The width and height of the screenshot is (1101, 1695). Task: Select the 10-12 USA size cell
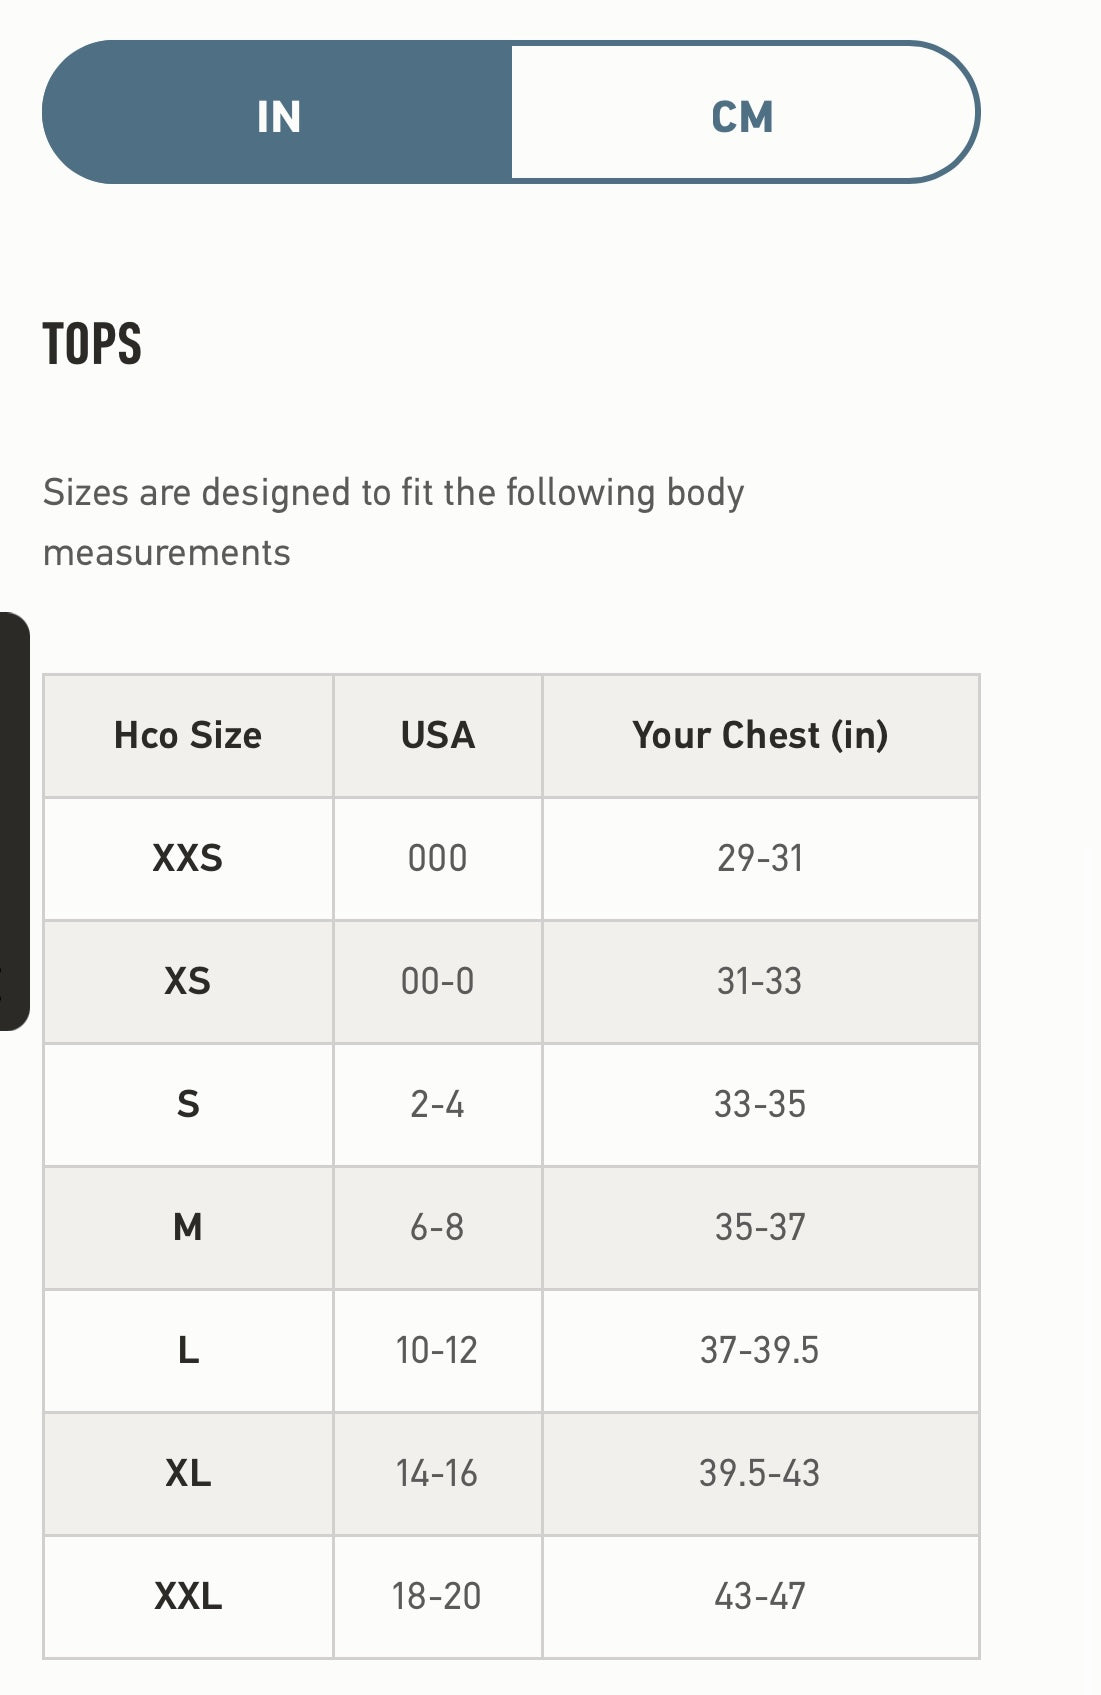pyautogui.click(x=438, y=1351)
